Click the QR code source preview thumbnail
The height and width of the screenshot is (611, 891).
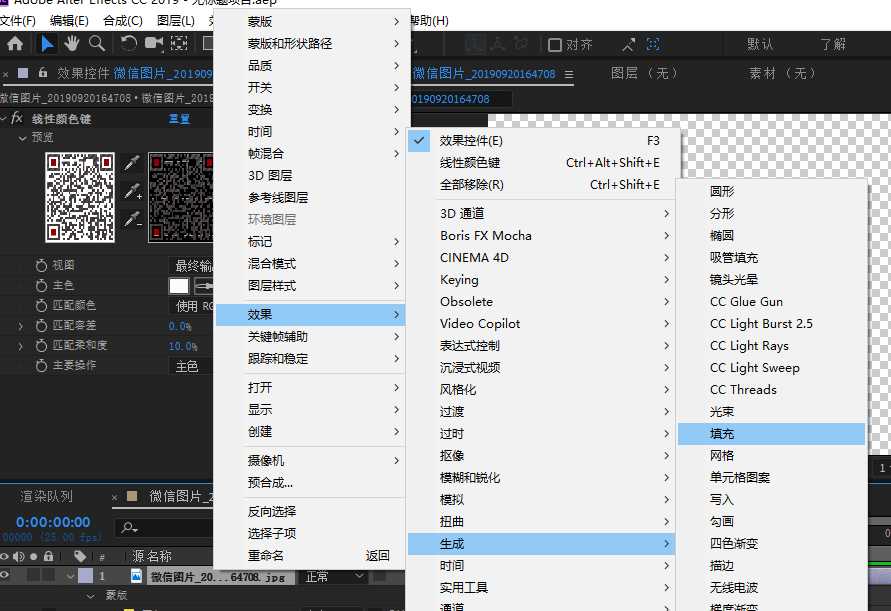pos(80,197)
